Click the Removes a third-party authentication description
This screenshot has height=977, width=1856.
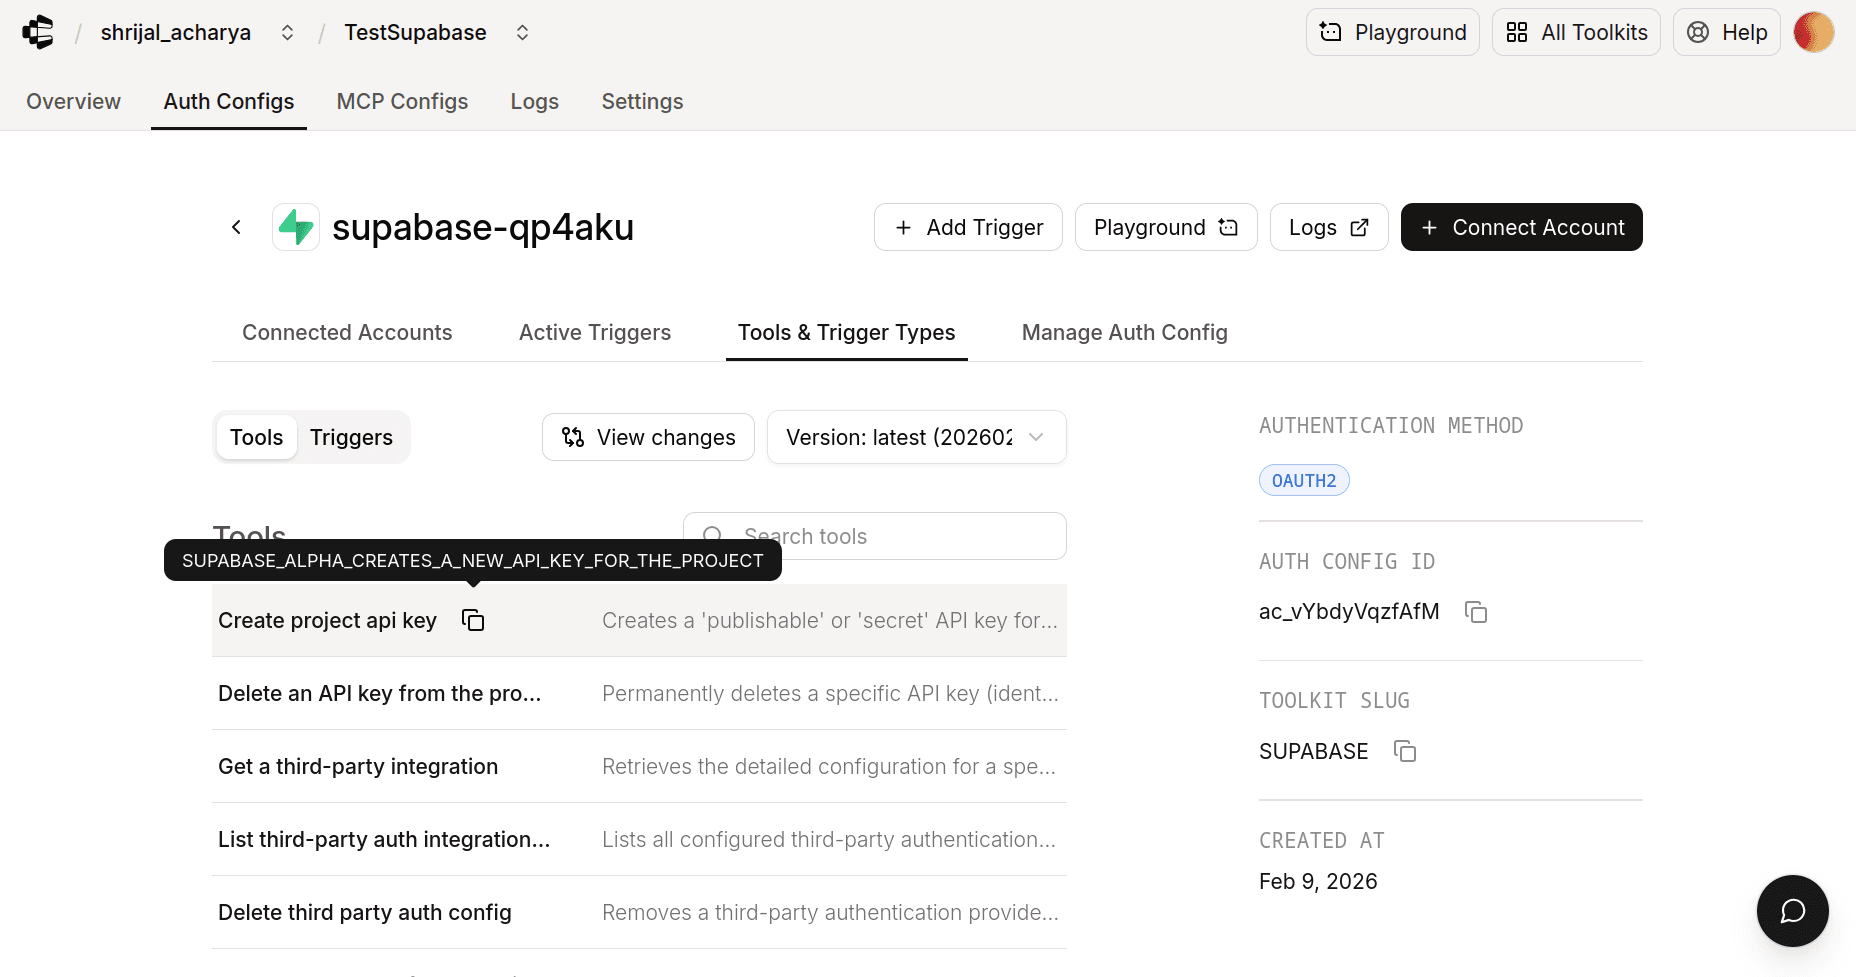click(830, 912)
